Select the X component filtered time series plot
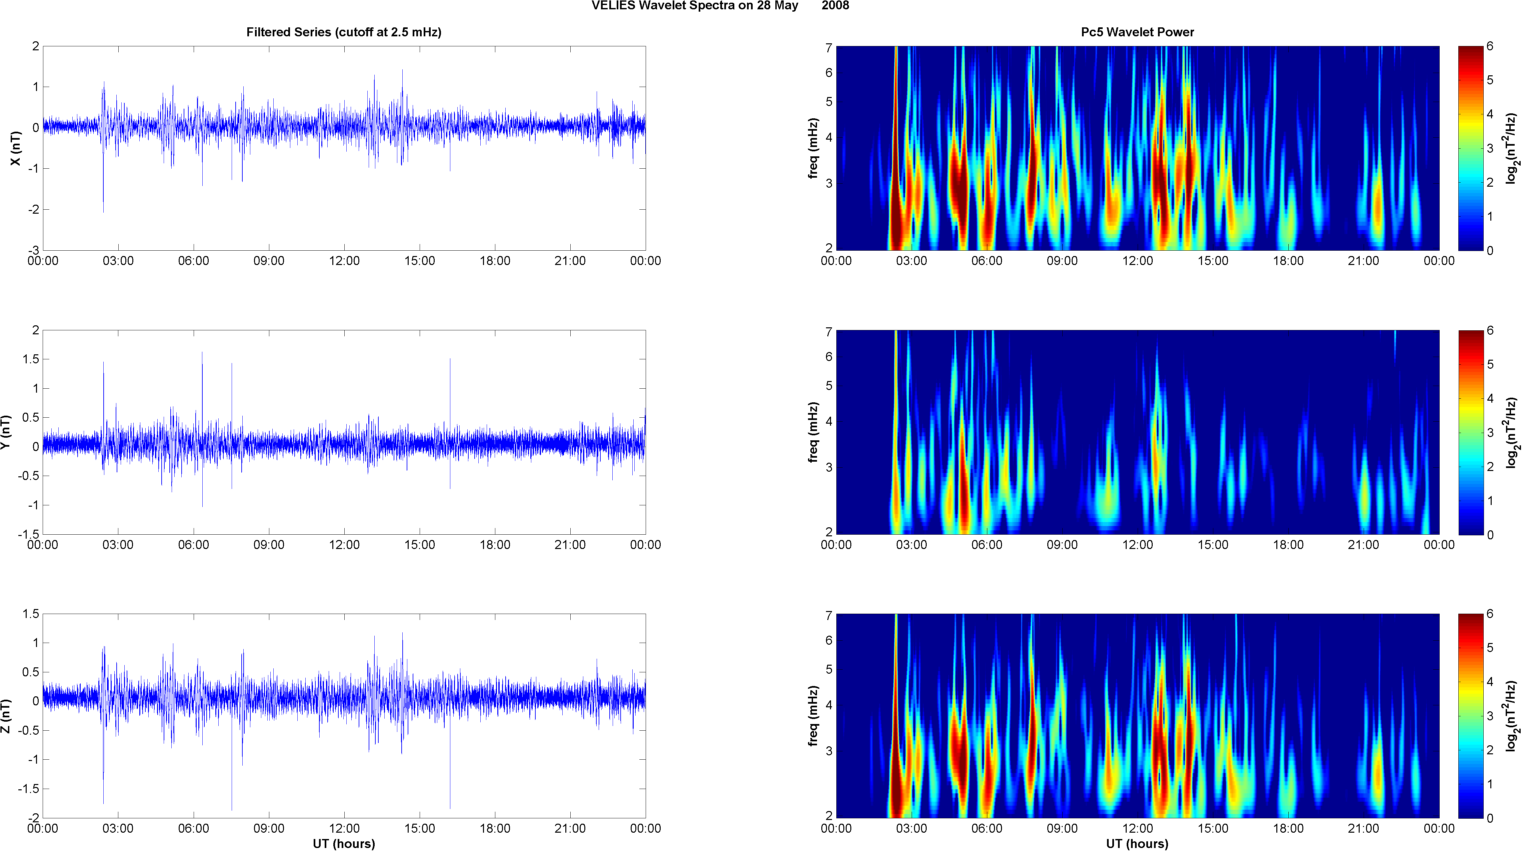 [x=344, y=148]
